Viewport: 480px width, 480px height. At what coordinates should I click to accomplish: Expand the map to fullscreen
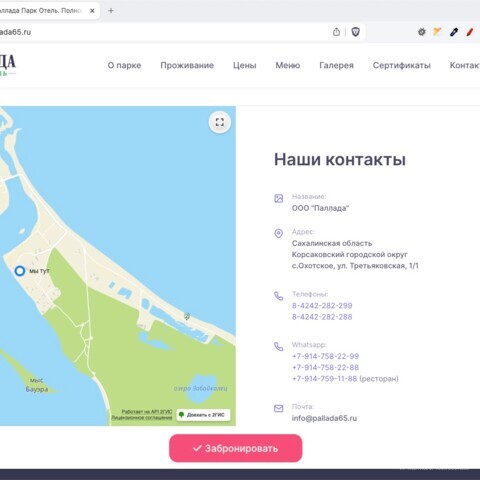tap(219, 122)
